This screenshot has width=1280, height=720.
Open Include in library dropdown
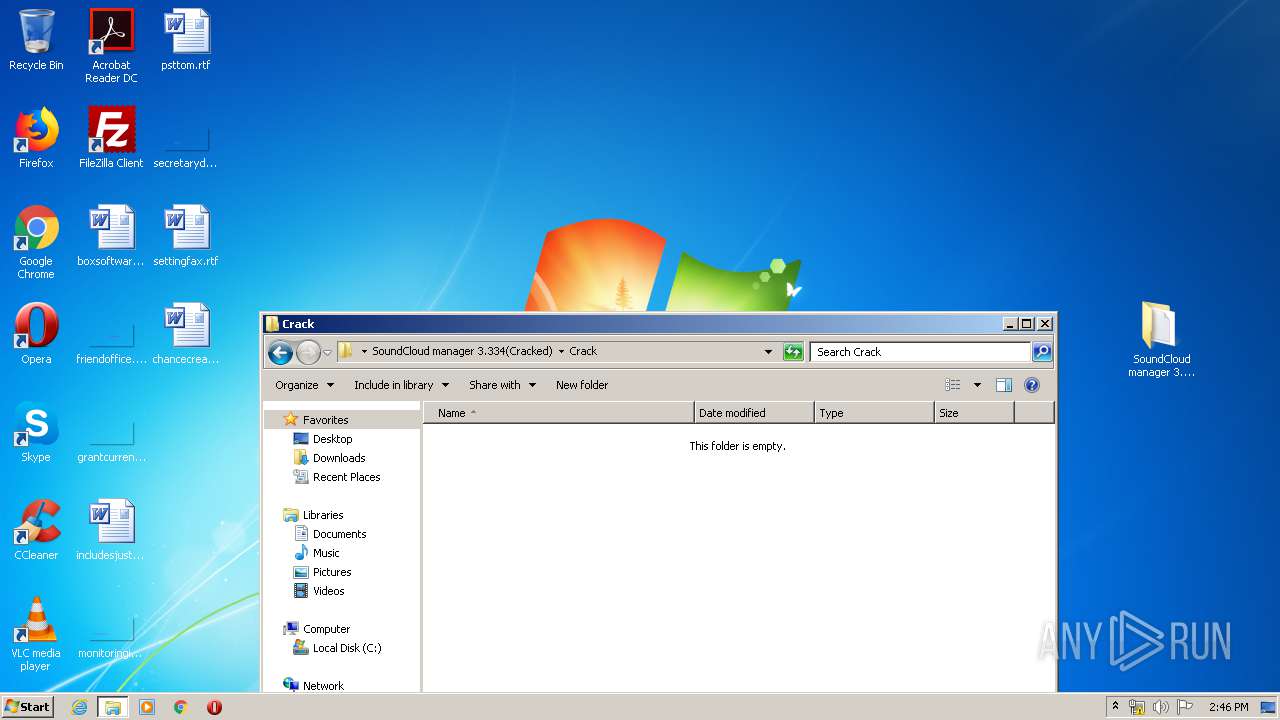(x=401, y=385)
